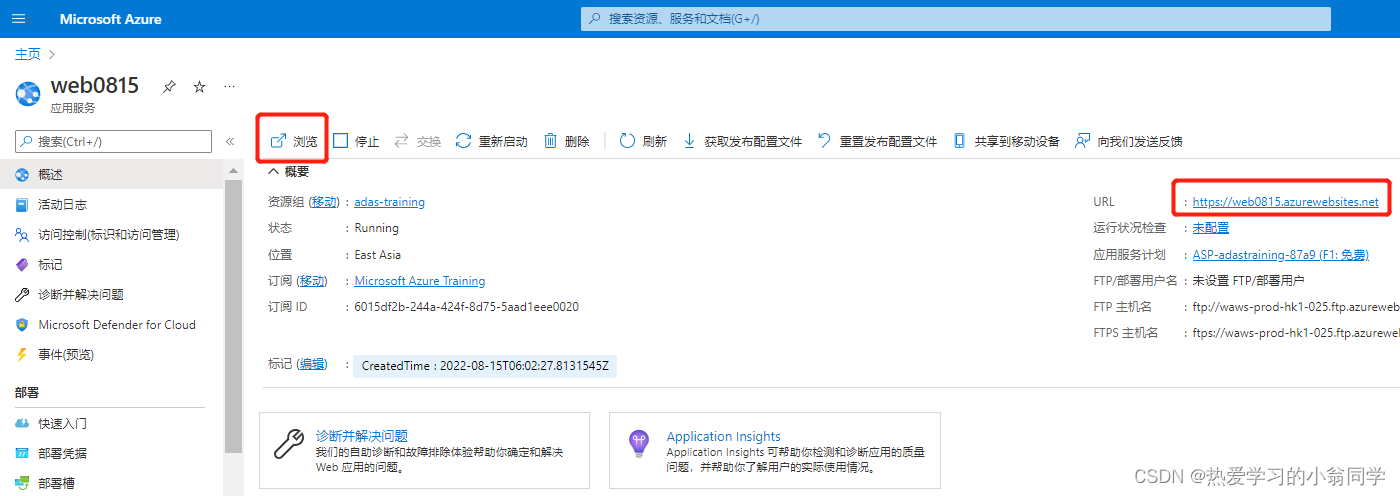Click 删除 delete button

point(566,141)
